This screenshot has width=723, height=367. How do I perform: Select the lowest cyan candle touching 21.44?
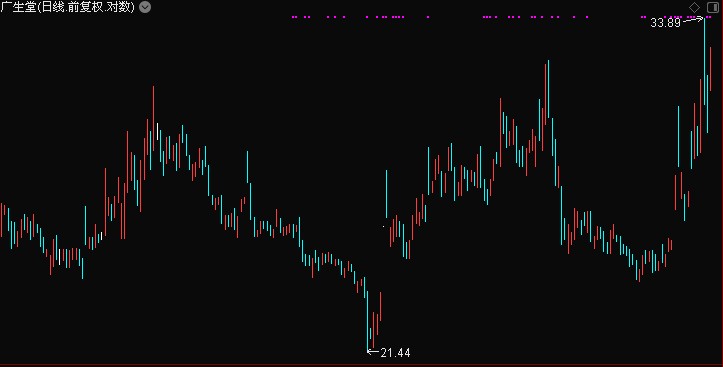367,320
